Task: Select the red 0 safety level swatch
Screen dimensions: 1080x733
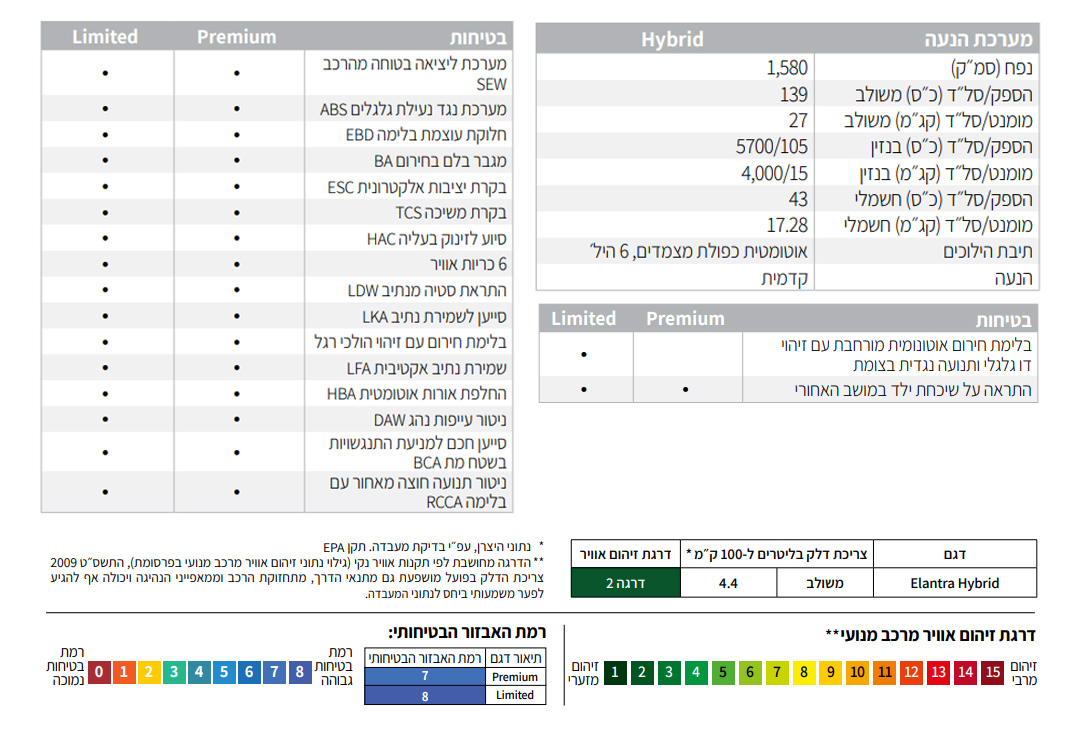Action: (99, 672)
